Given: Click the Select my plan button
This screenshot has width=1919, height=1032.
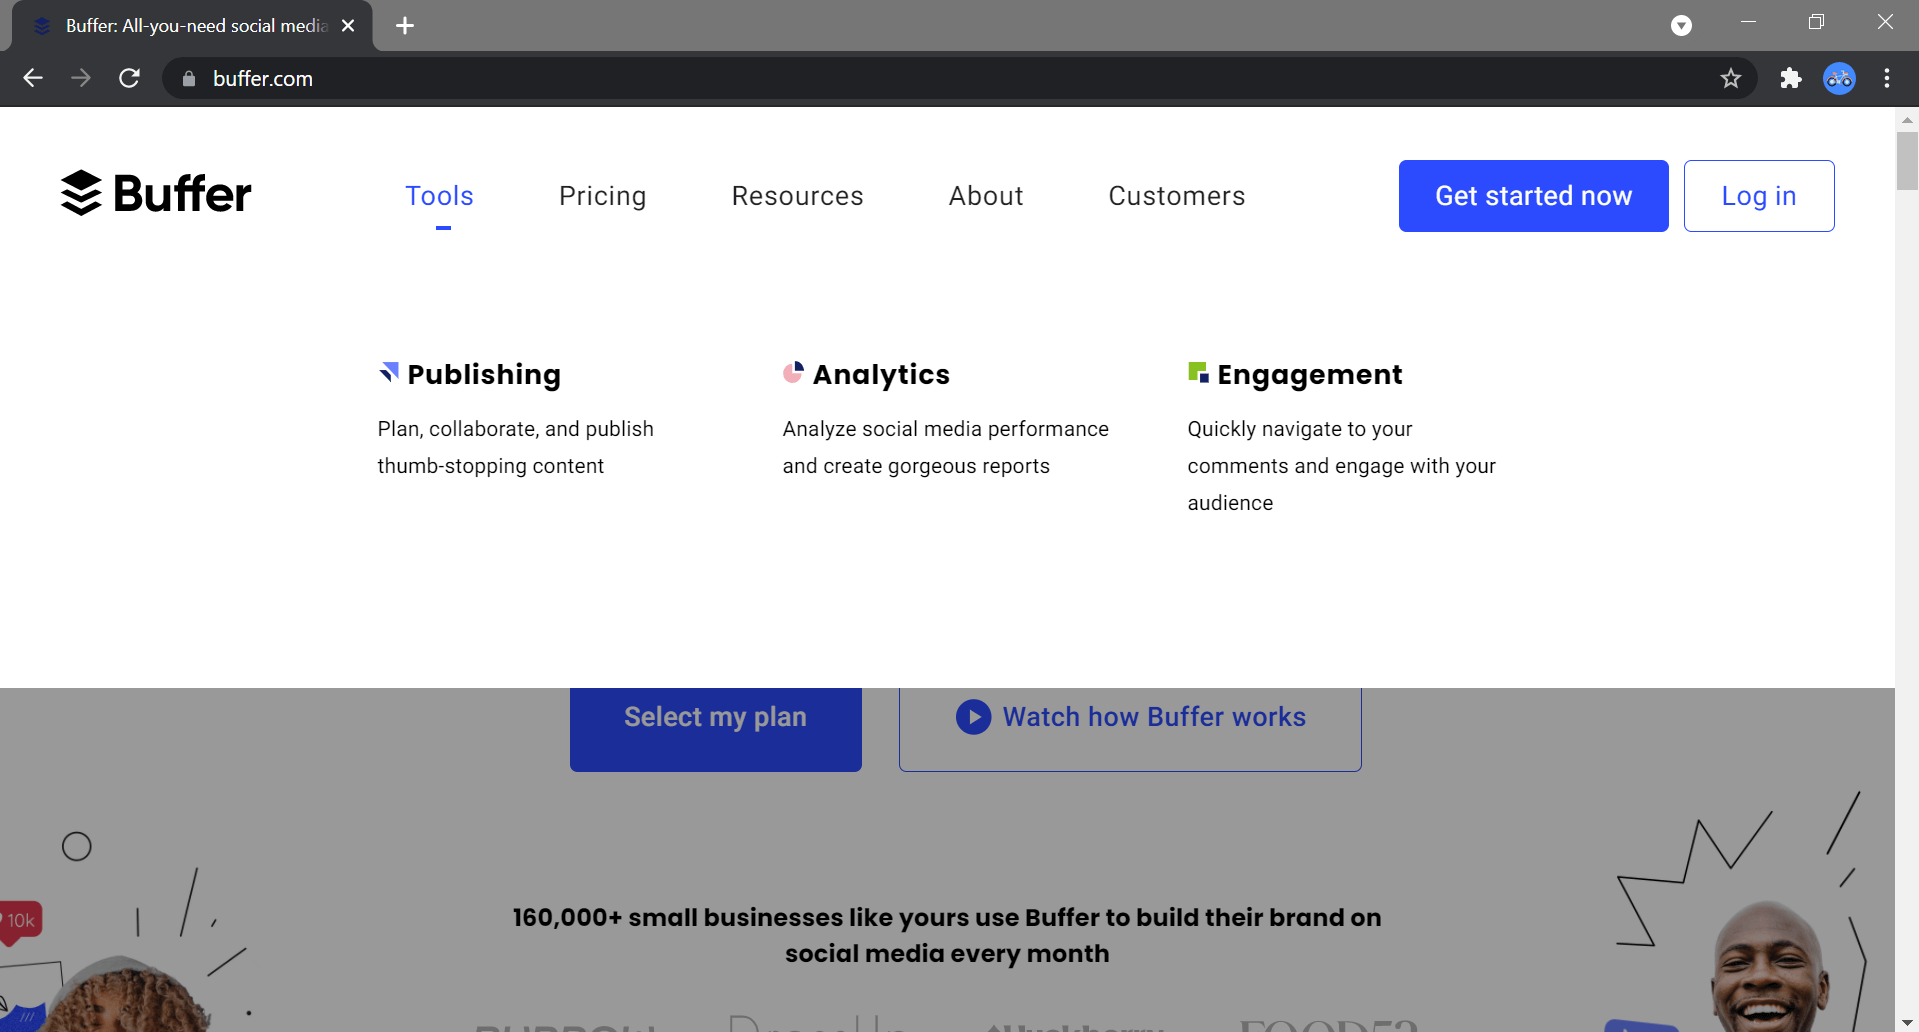Looking at the screenshot, I should tap(716, 729).
